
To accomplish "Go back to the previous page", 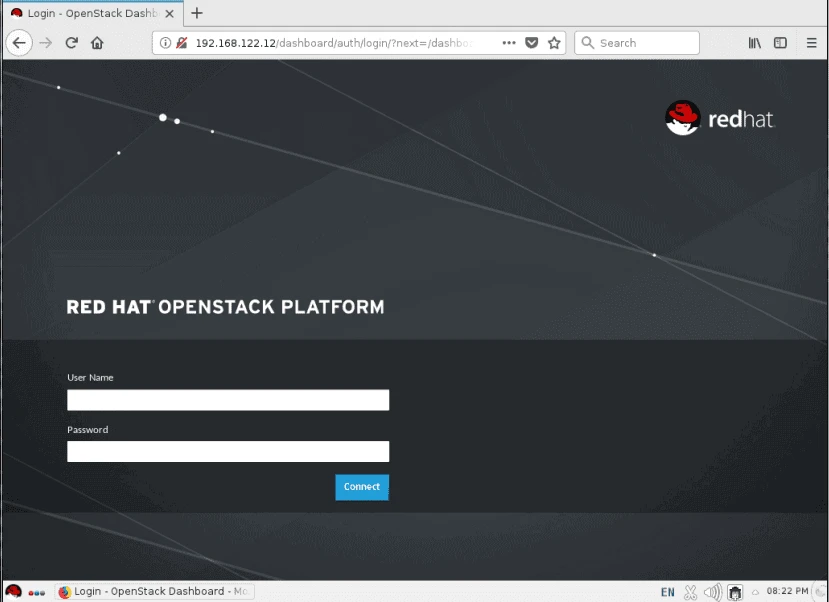I will (x=20, y=43).
